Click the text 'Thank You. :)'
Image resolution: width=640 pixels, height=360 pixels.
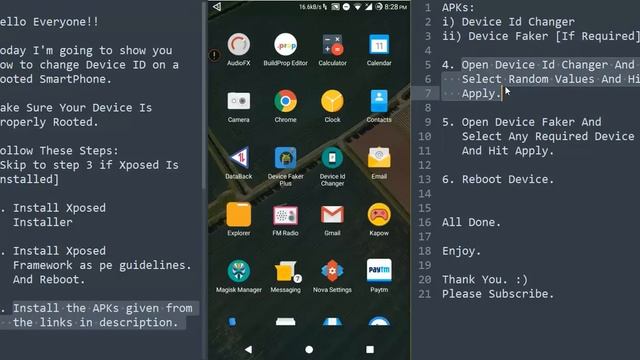tap(485, 280)
